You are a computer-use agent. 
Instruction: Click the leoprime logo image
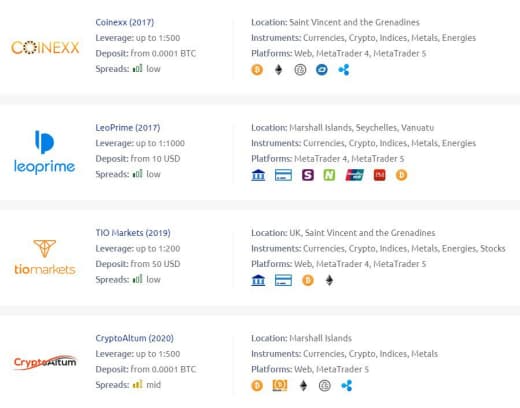pos(44,152)
